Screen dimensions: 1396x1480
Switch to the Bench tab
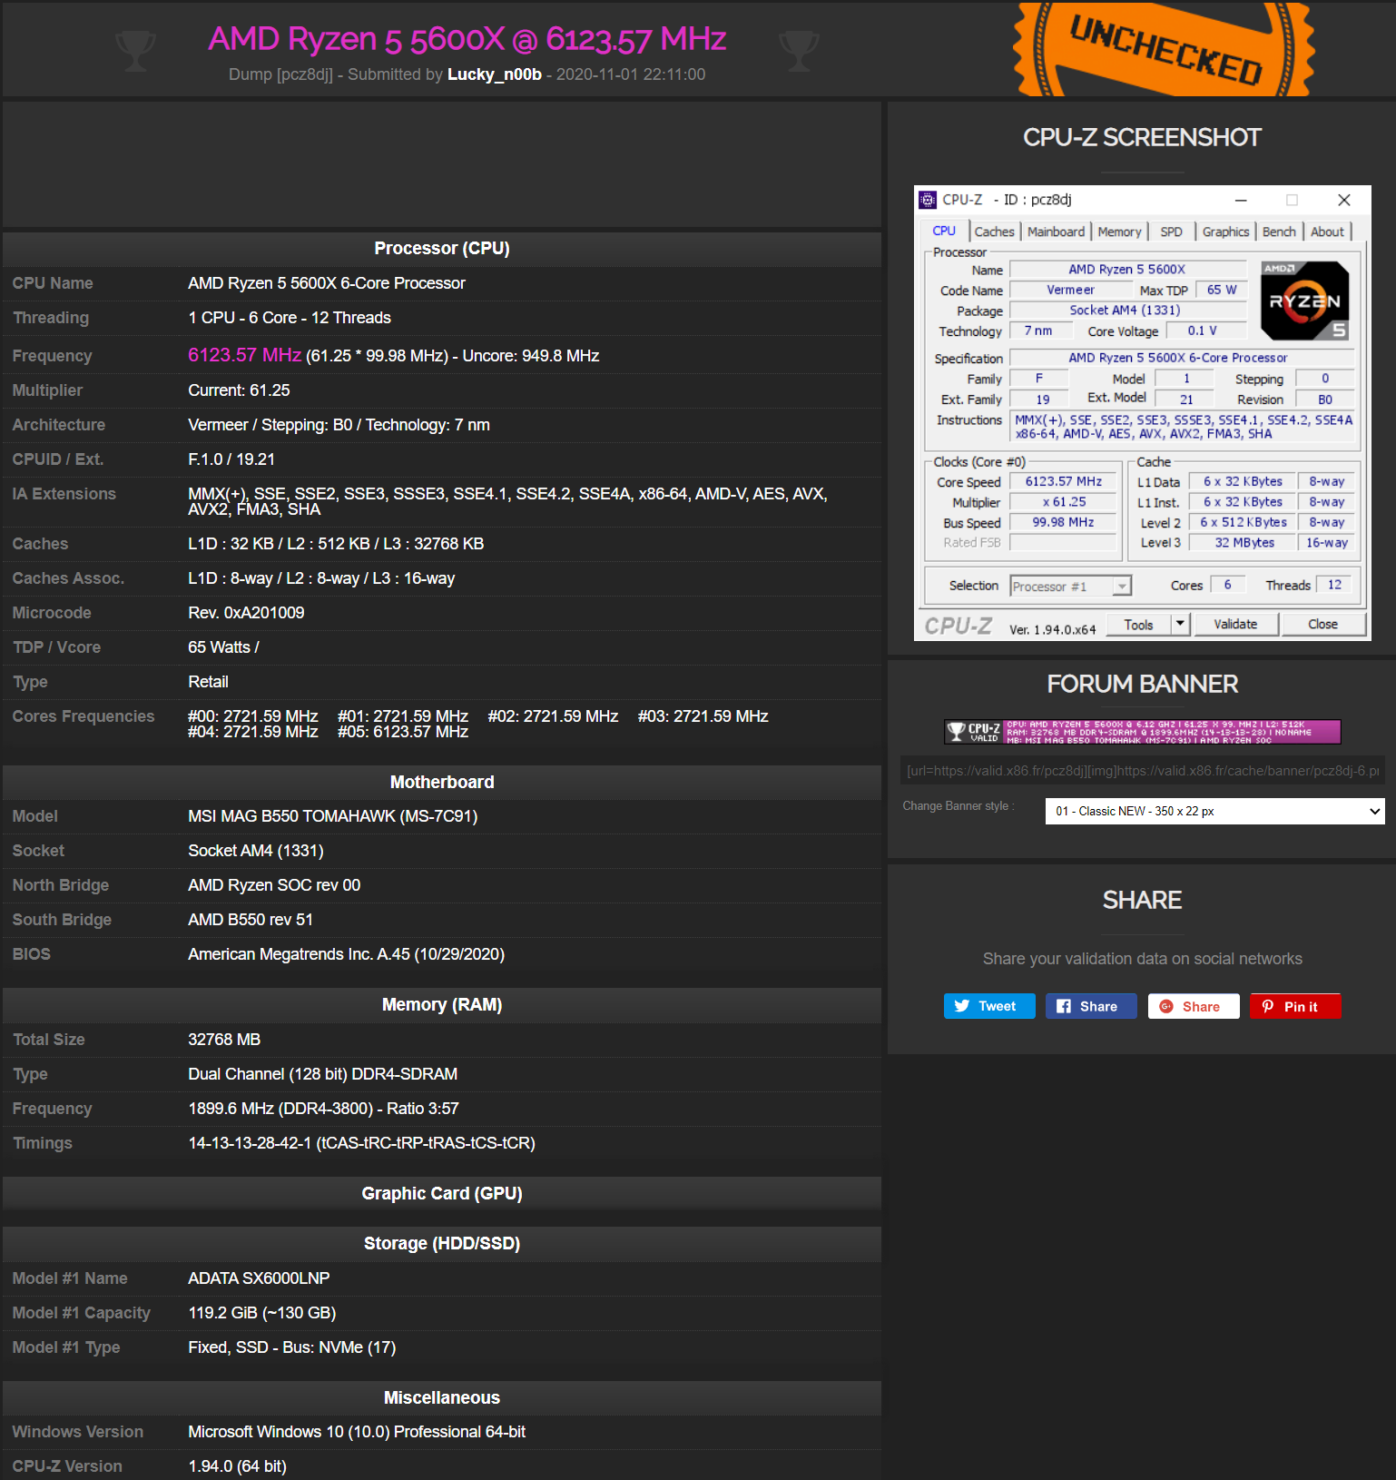coord(1279,232)
